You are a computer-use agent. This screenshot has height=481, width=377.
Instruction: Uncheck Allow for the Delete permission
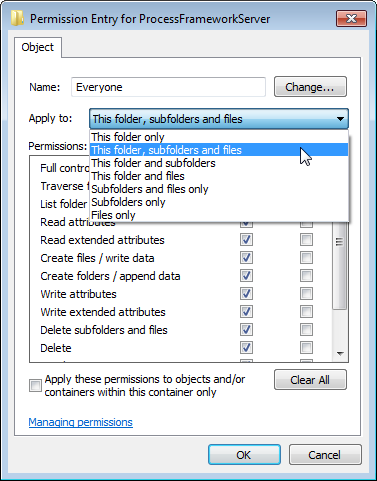coord(246,348)
